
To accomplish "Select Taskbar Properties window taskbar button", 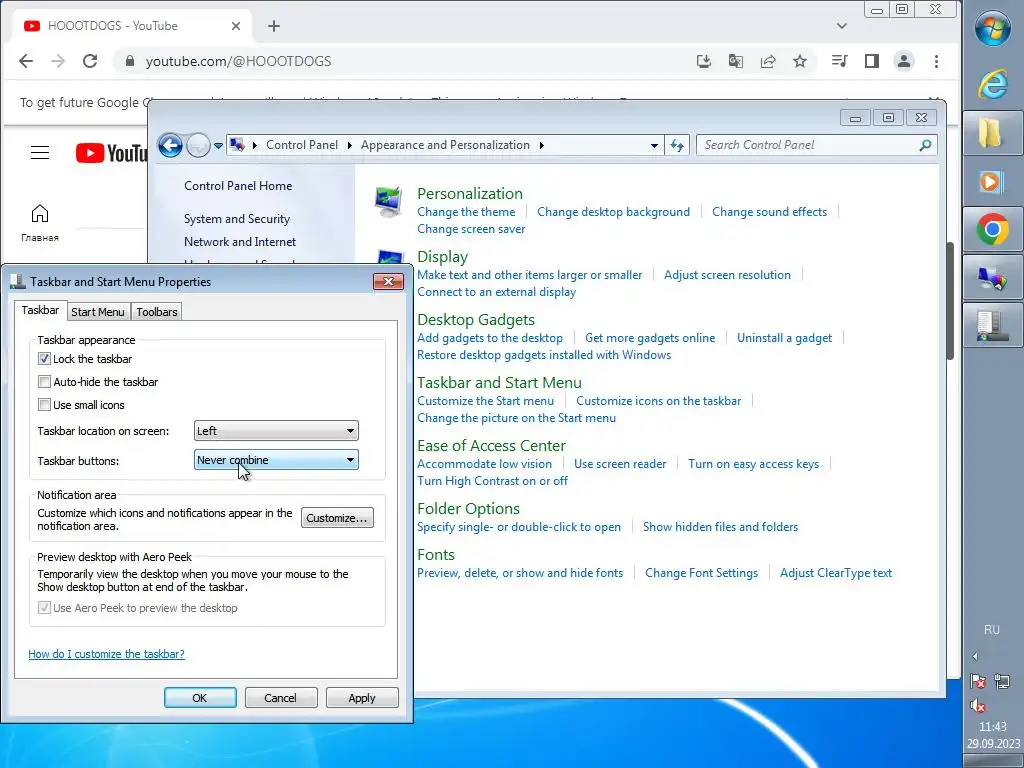I will point(993,326).
